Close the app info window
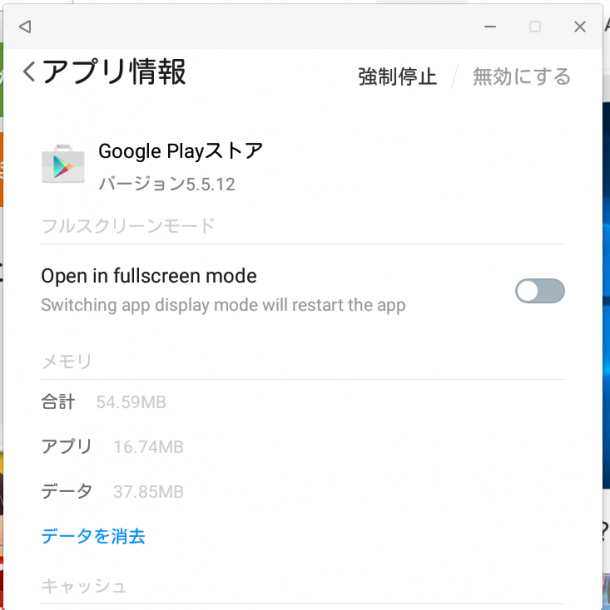 click(580, 26)
